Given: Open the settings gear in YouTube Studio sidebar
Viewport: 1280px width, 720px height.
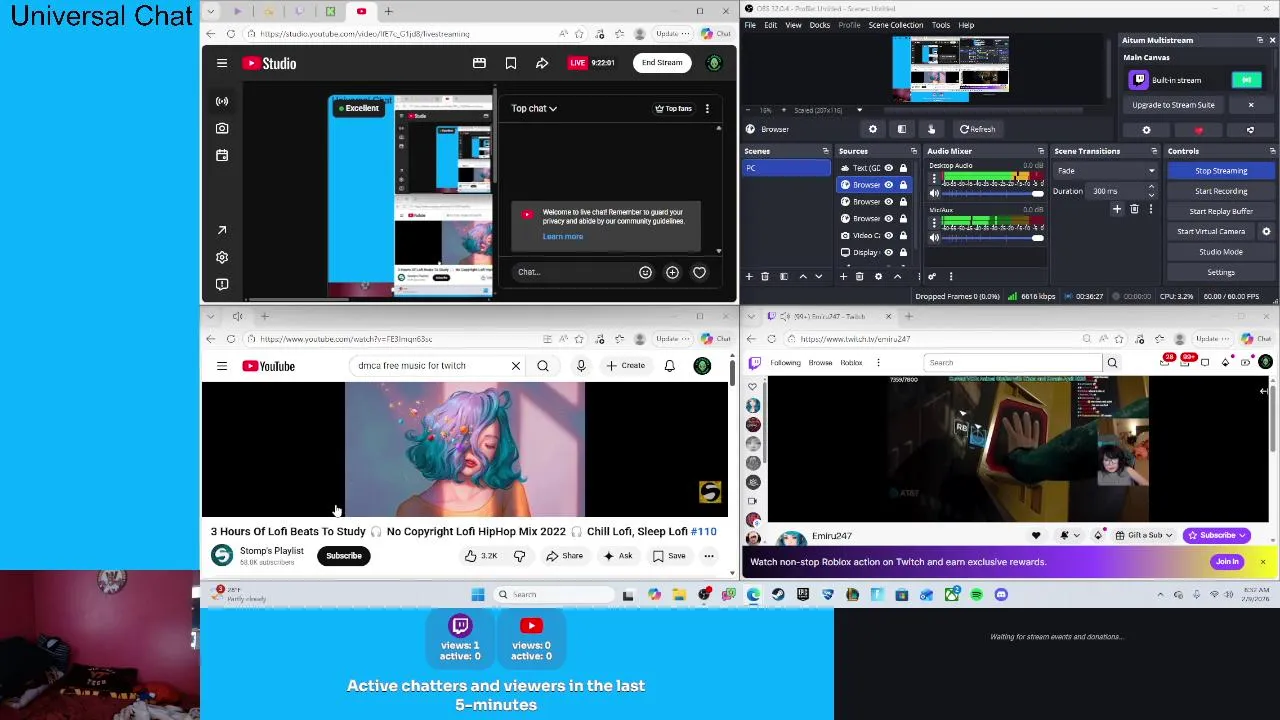Looking at the screenshot, I should click(222, 257).
